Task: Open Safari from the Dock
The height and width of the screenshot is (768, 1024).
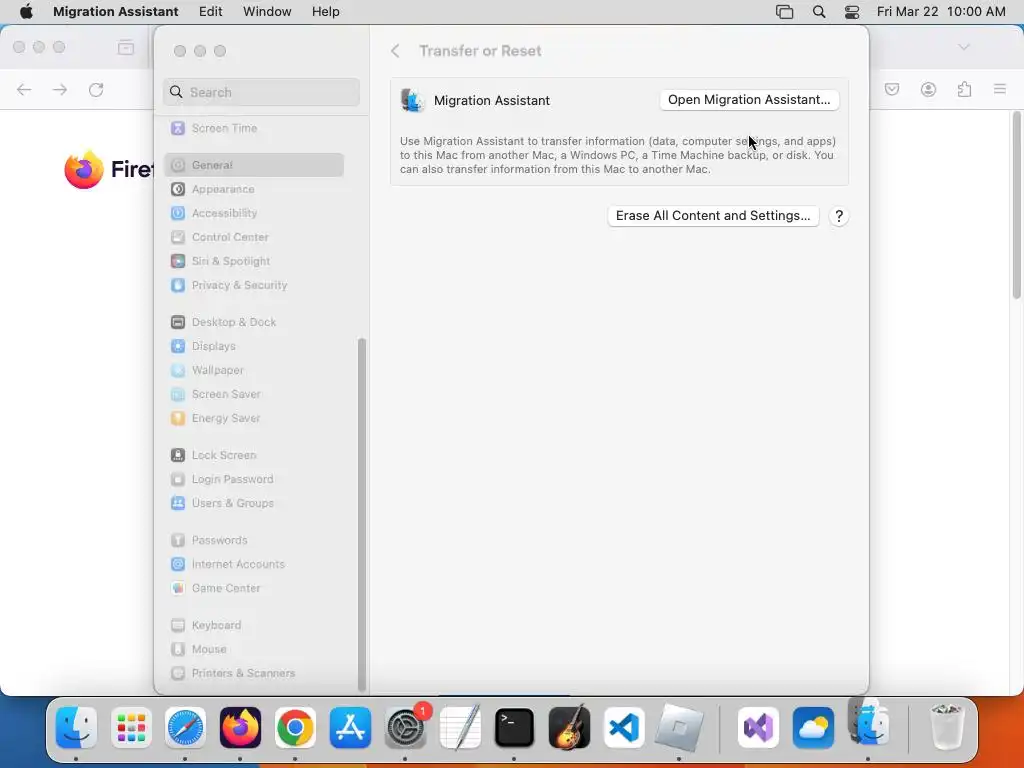Action: 185,728
